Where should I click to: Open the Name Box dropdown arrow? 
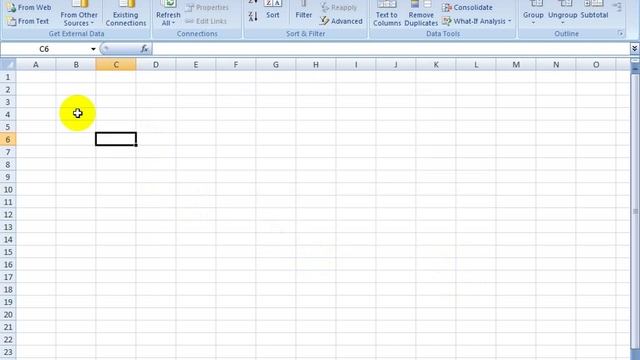[93, 49]
